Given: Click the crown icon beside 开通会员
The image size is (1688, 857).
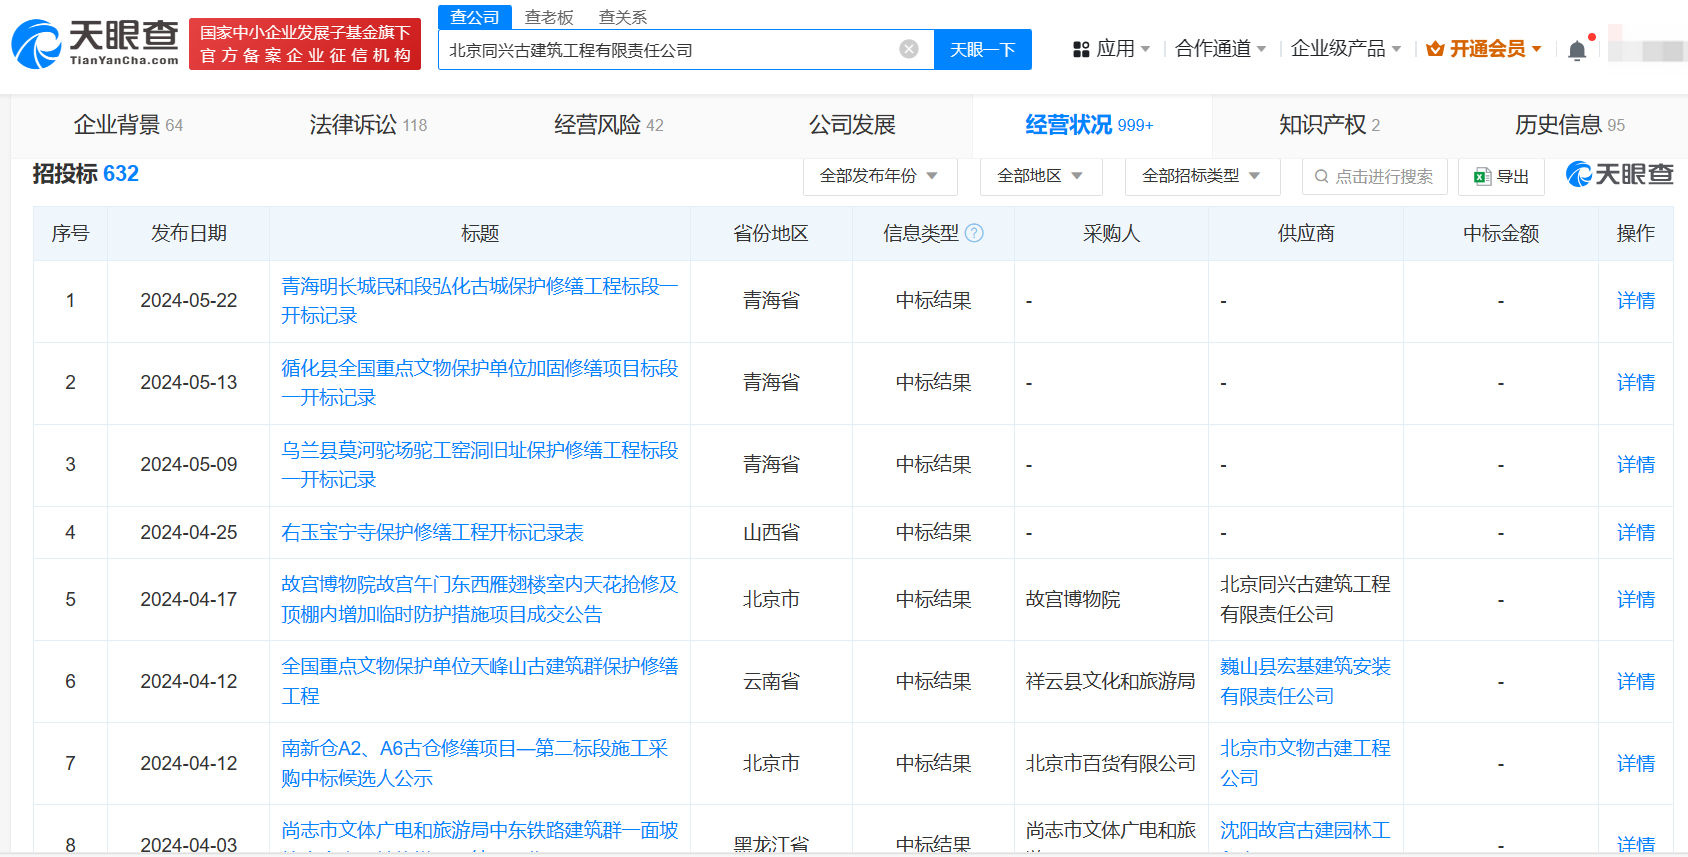Looking at the screenshot, I should click(x=1435, y=49).
